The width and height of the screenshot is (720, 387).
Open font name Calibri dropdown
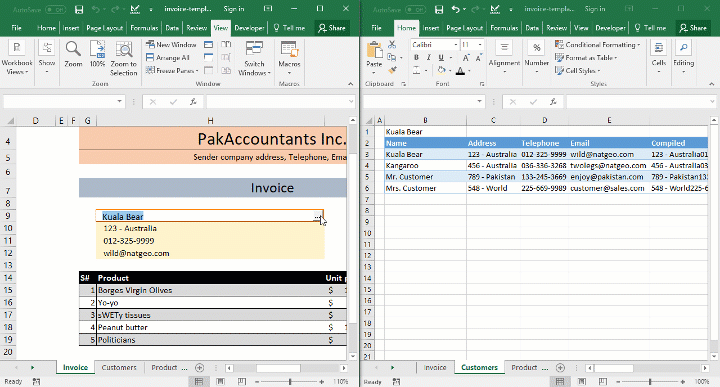click(x=456, y=45)
